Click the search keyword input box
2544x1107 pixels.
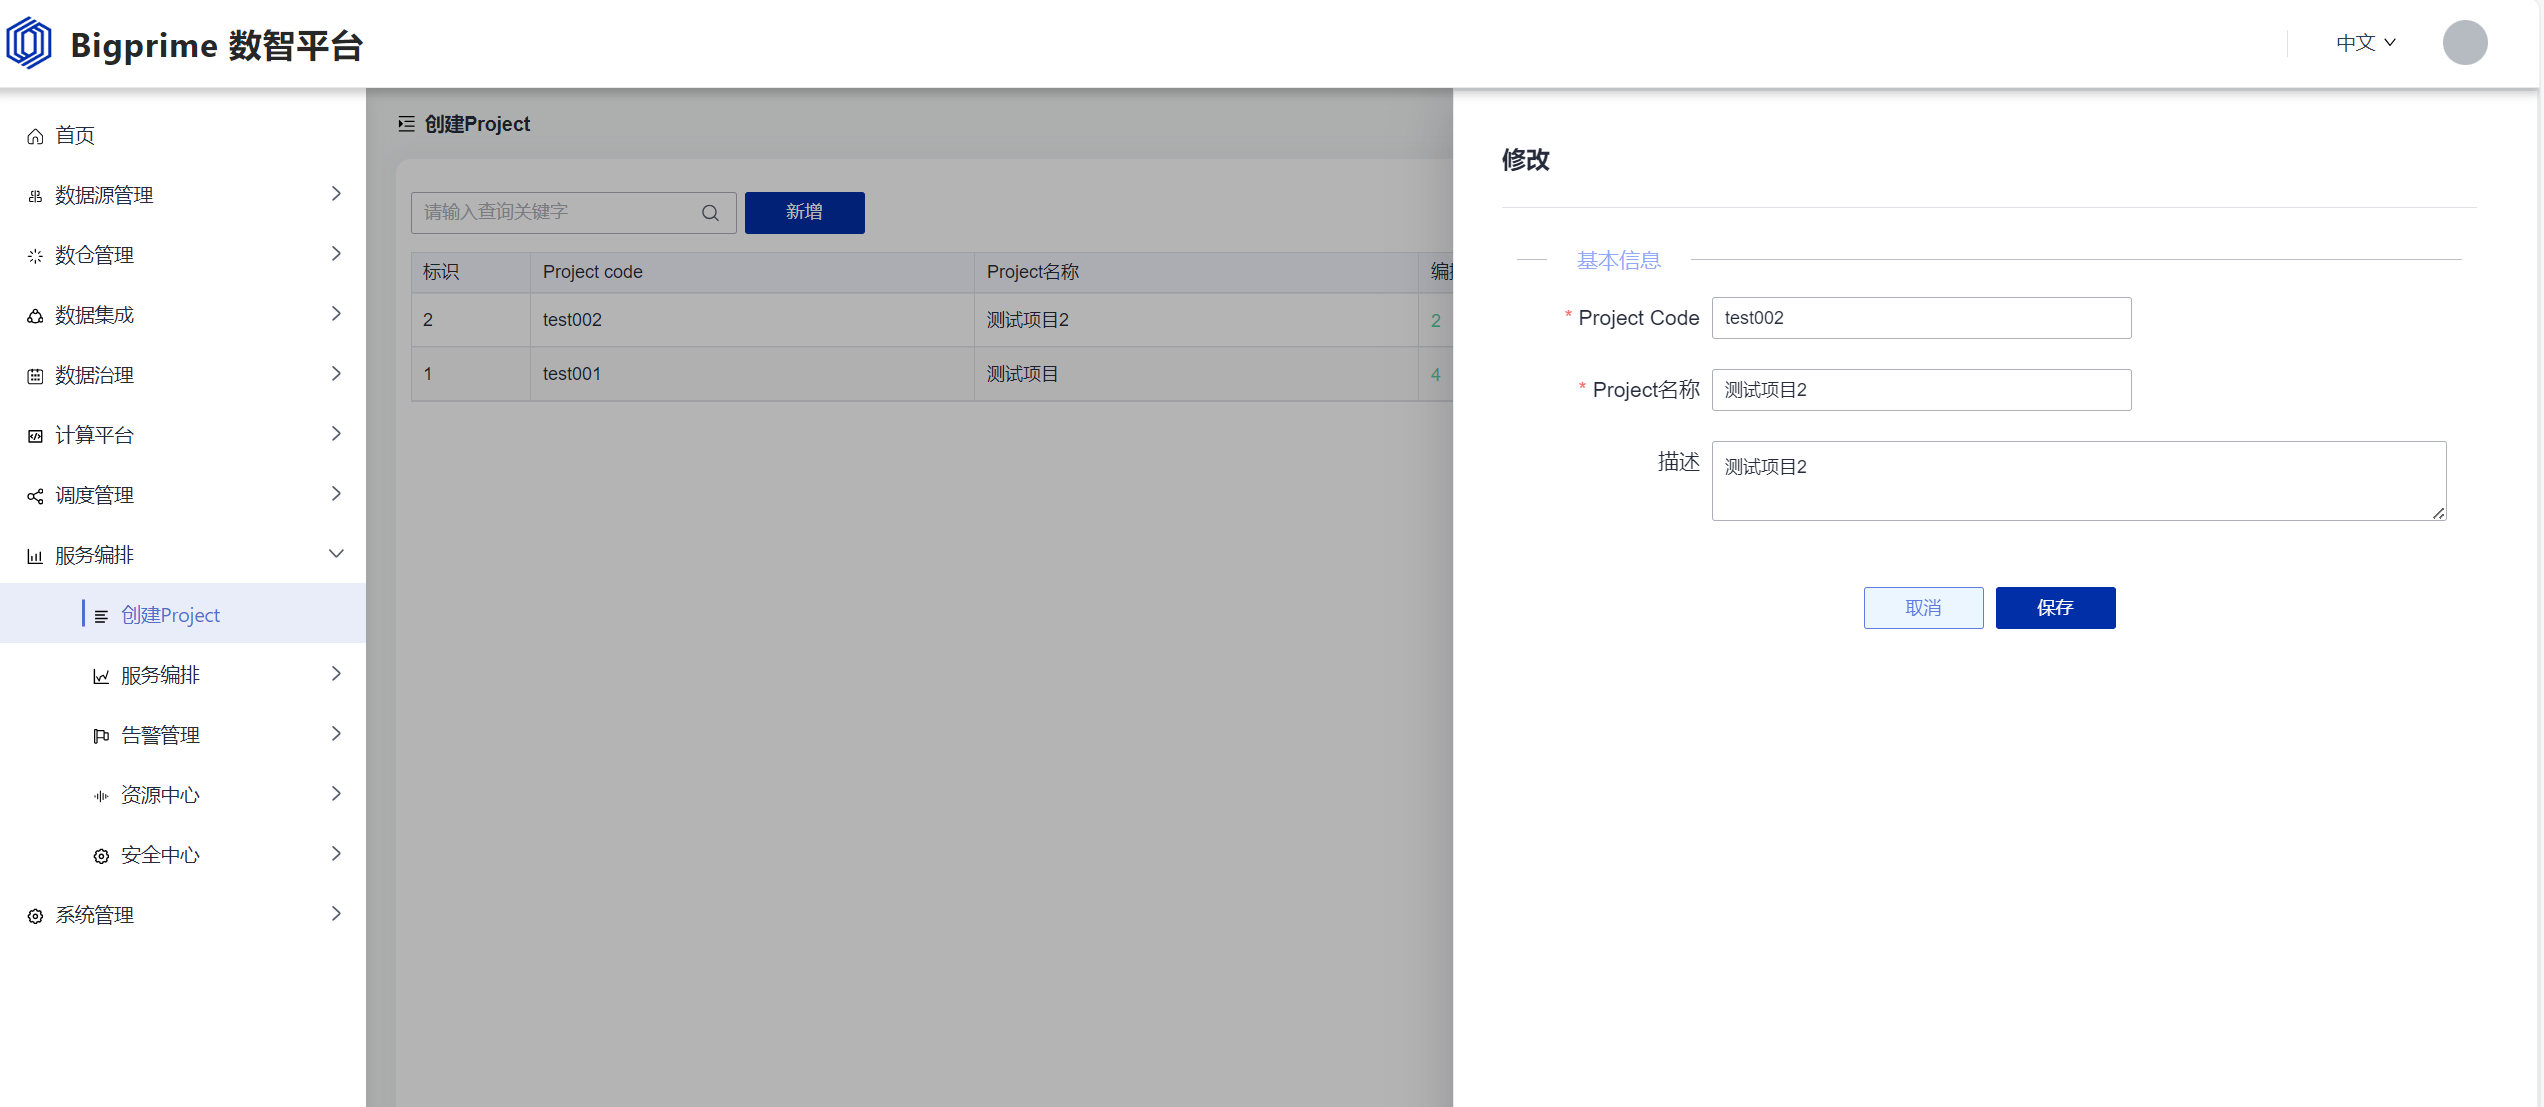coord(573,213)
